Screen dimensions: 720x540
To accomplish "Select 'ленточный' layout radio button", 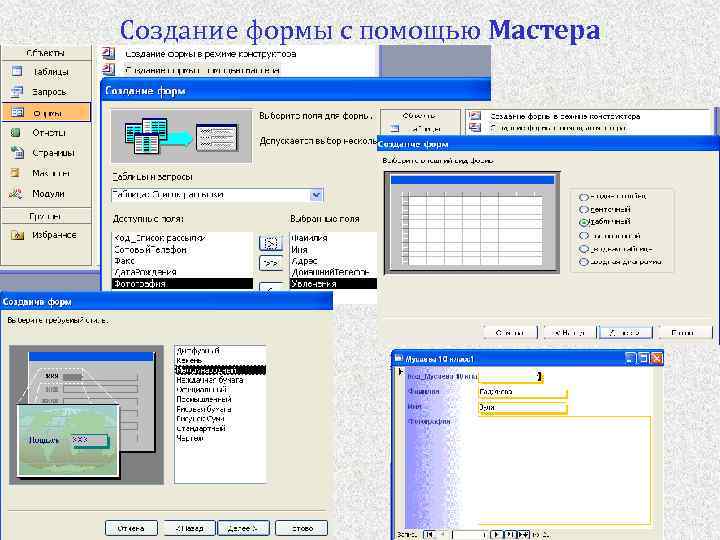I will tap(584, 209).
